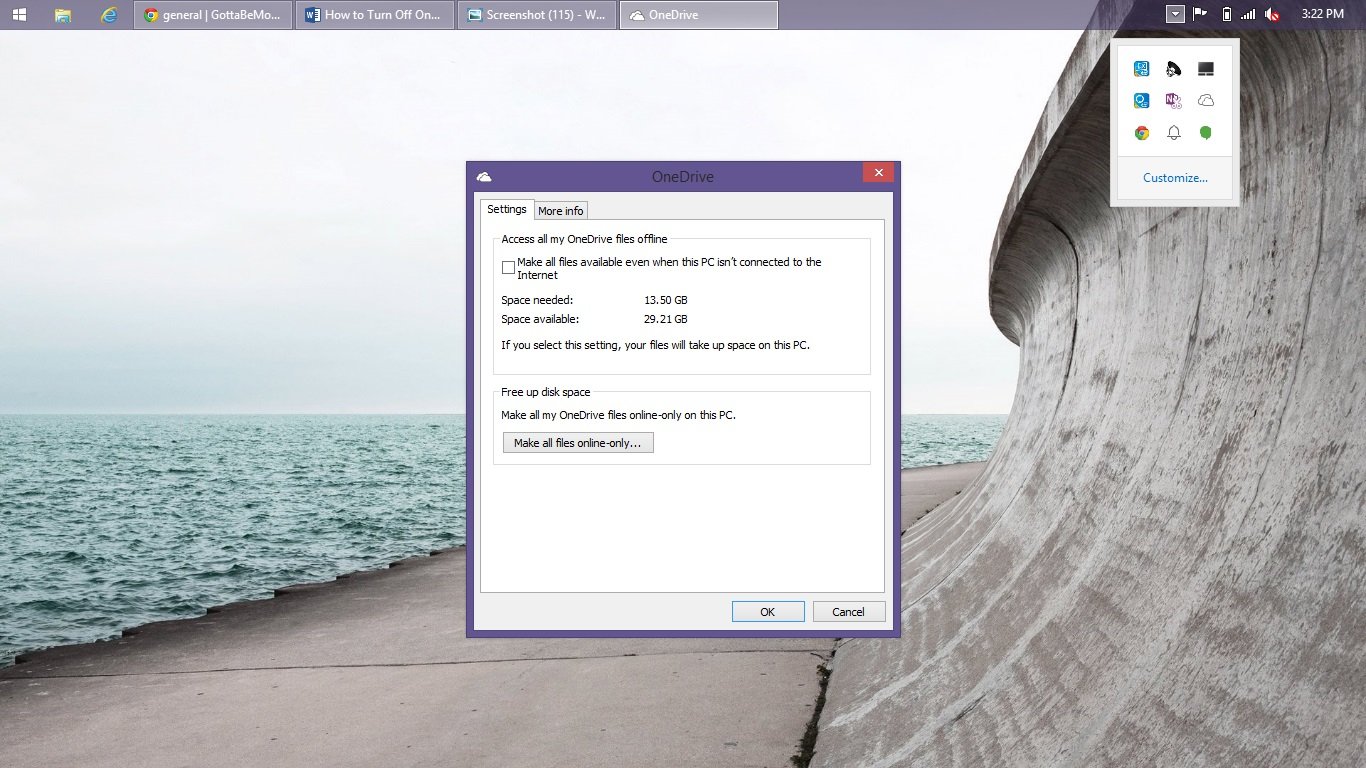1366x768 pixels.
Task: Enable 'Make all files available' offline checkbox
Action: click(x=509, y=268)
